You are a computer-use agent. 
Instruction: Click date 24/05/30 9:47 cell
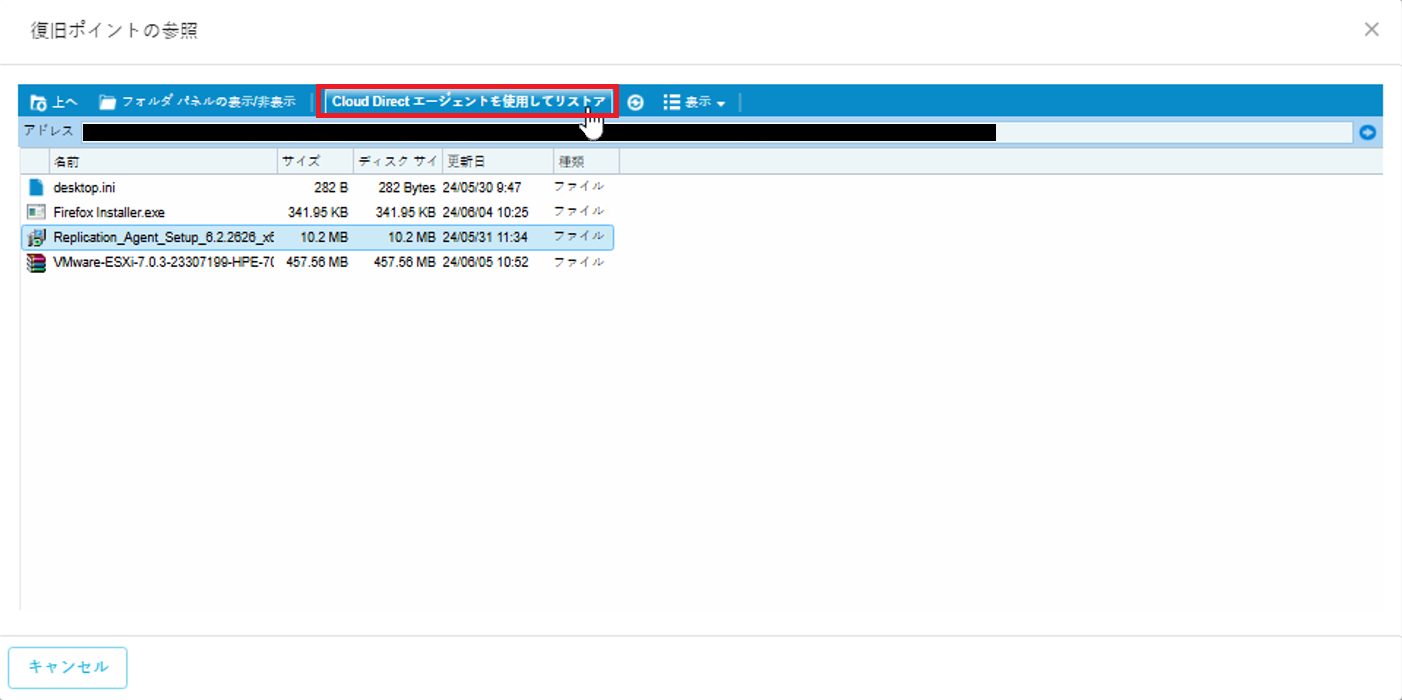pyautogui.click(x=483, y=187)
